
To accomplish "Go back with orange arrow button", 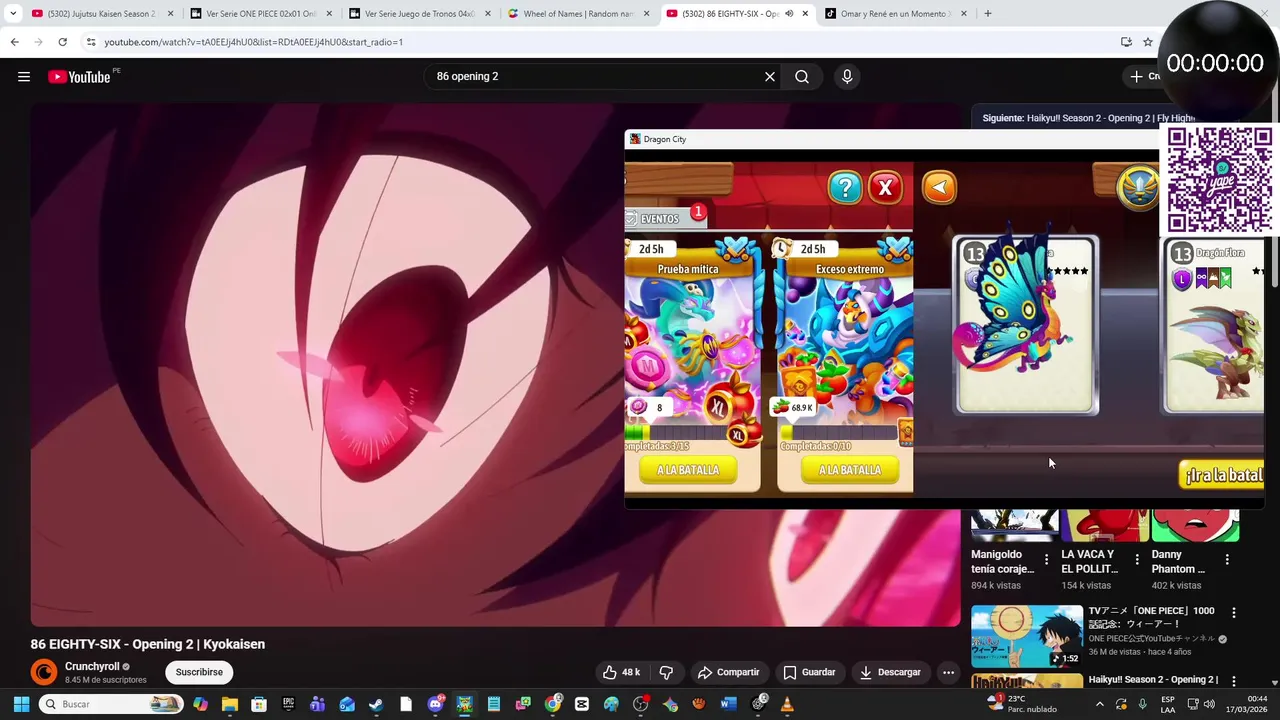I will (x=939, y=187).
